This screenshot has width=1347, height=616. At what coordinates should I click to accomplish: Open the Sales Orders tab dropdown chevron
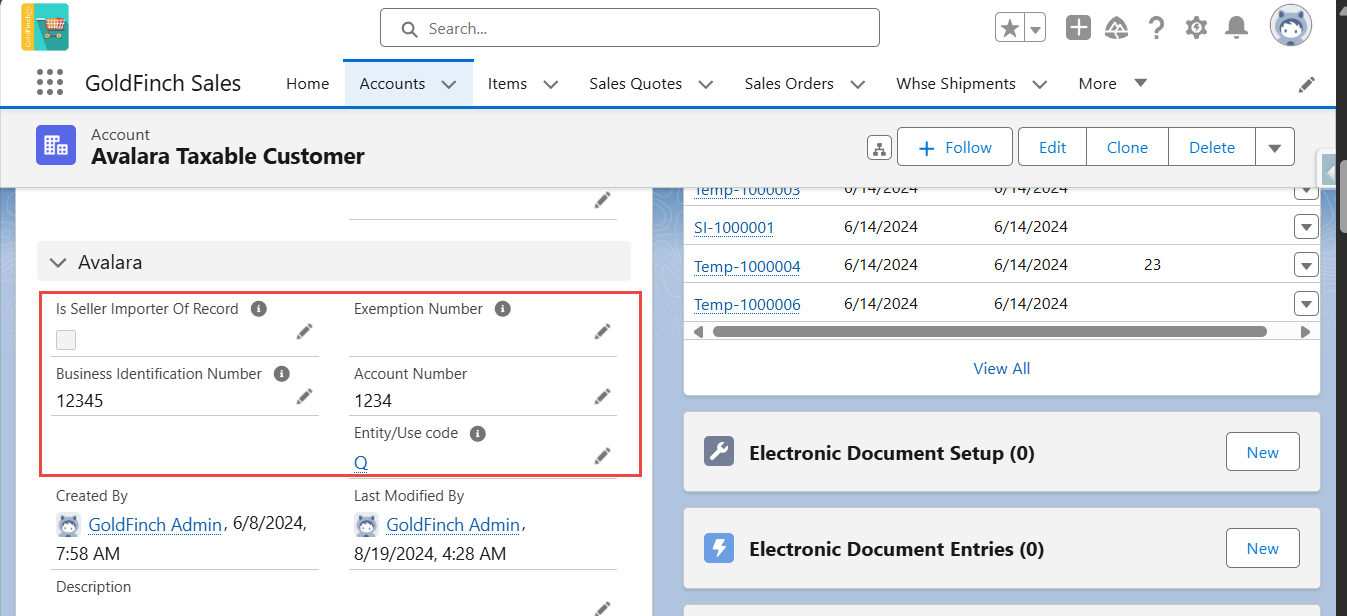(x=857, y=84)
